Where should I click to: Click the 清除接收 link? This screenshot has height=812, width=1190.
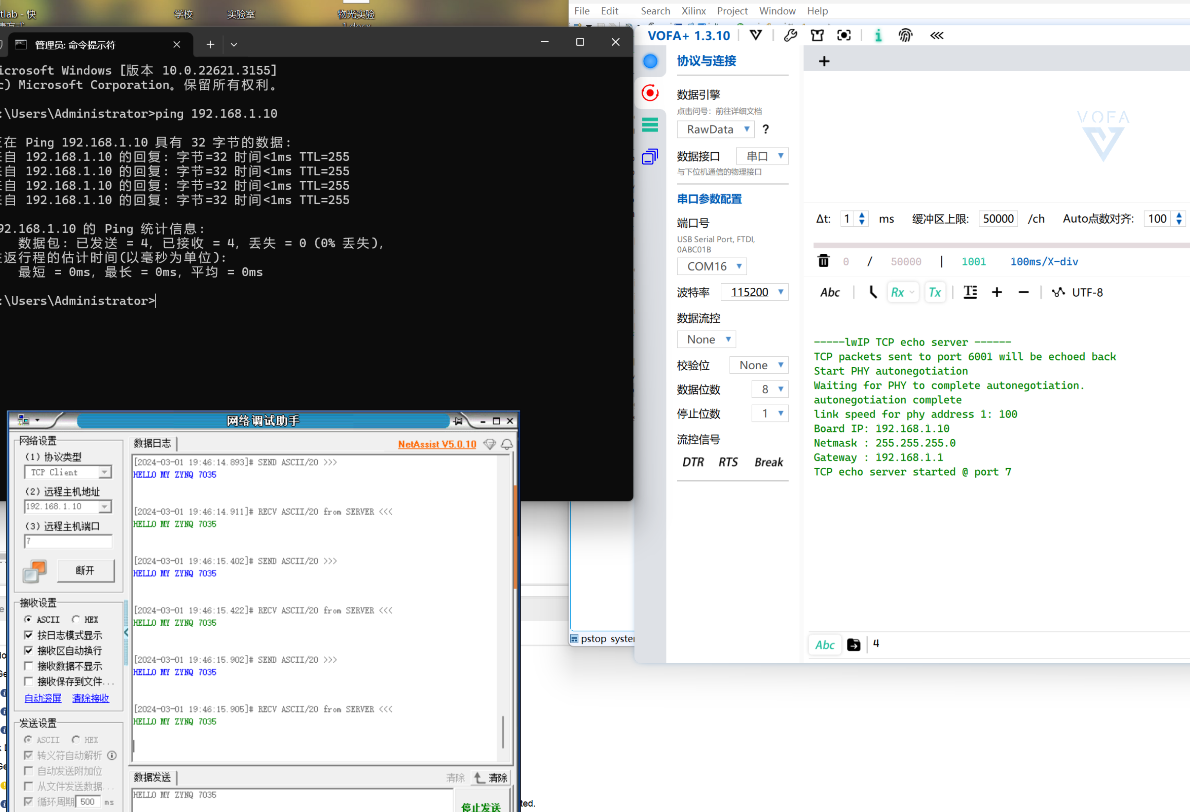(x=90, y=698)
